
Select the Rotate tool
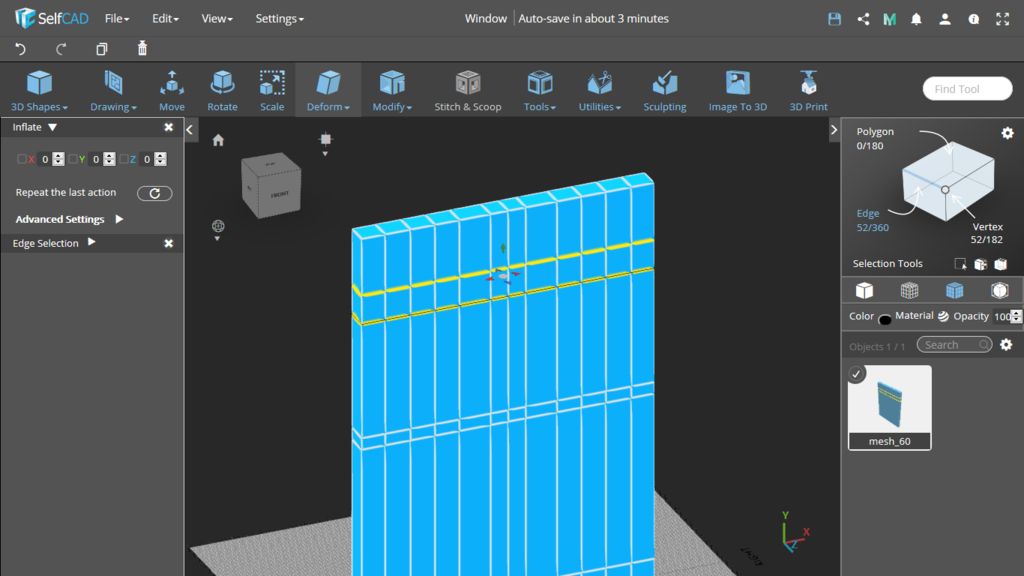222,90
